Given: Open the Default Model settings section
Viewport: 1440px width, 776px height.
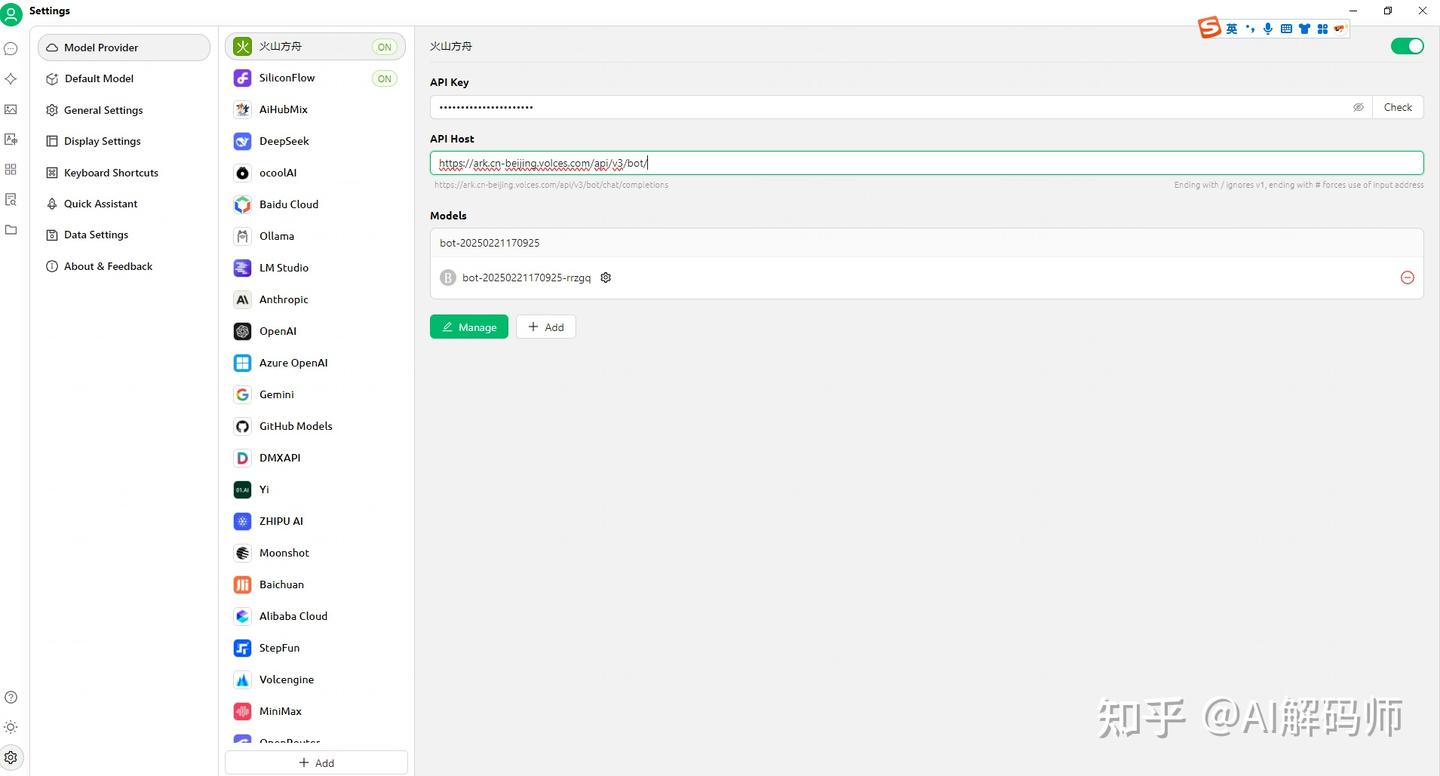Looking at the screenshot, I should (x=124, y=78).
